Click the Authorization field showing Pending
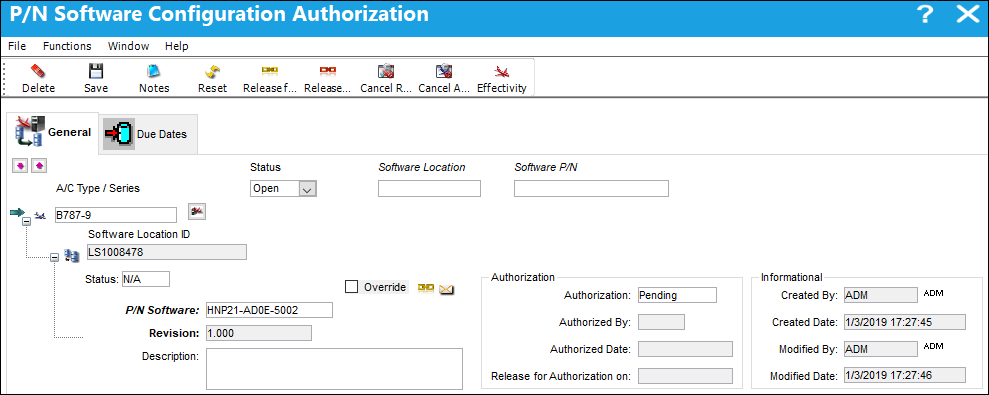Image resolution: width=989 pixels, height=395 pixels. pyautogui.click(x=677, y=295)
